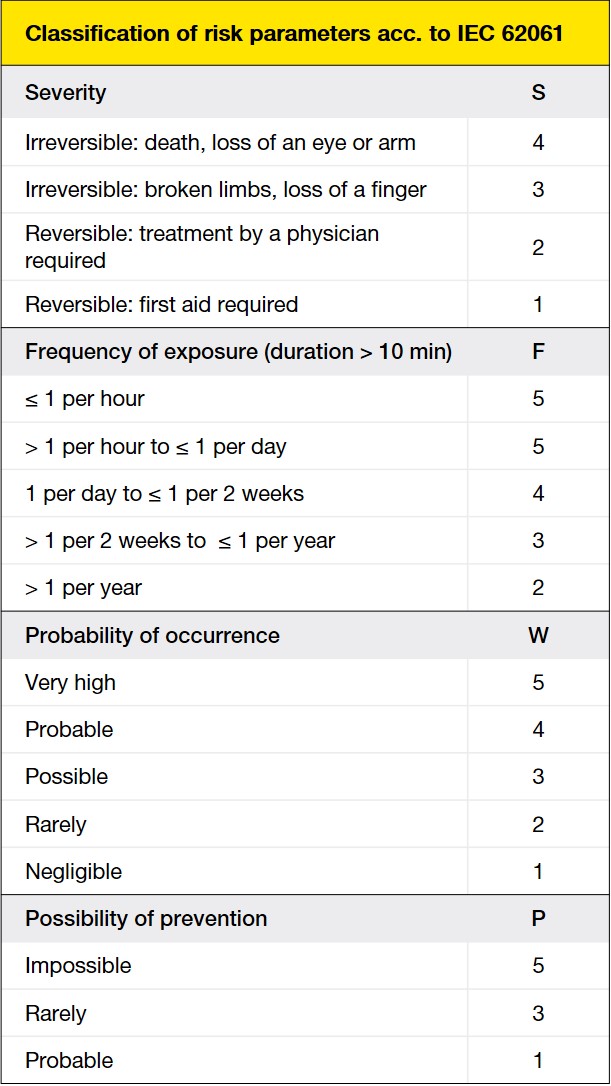Image resolution: width=611 pixels, height=1086 pixels.
Task: Click the 'Possible' probability row
Action: click(67, 777)
